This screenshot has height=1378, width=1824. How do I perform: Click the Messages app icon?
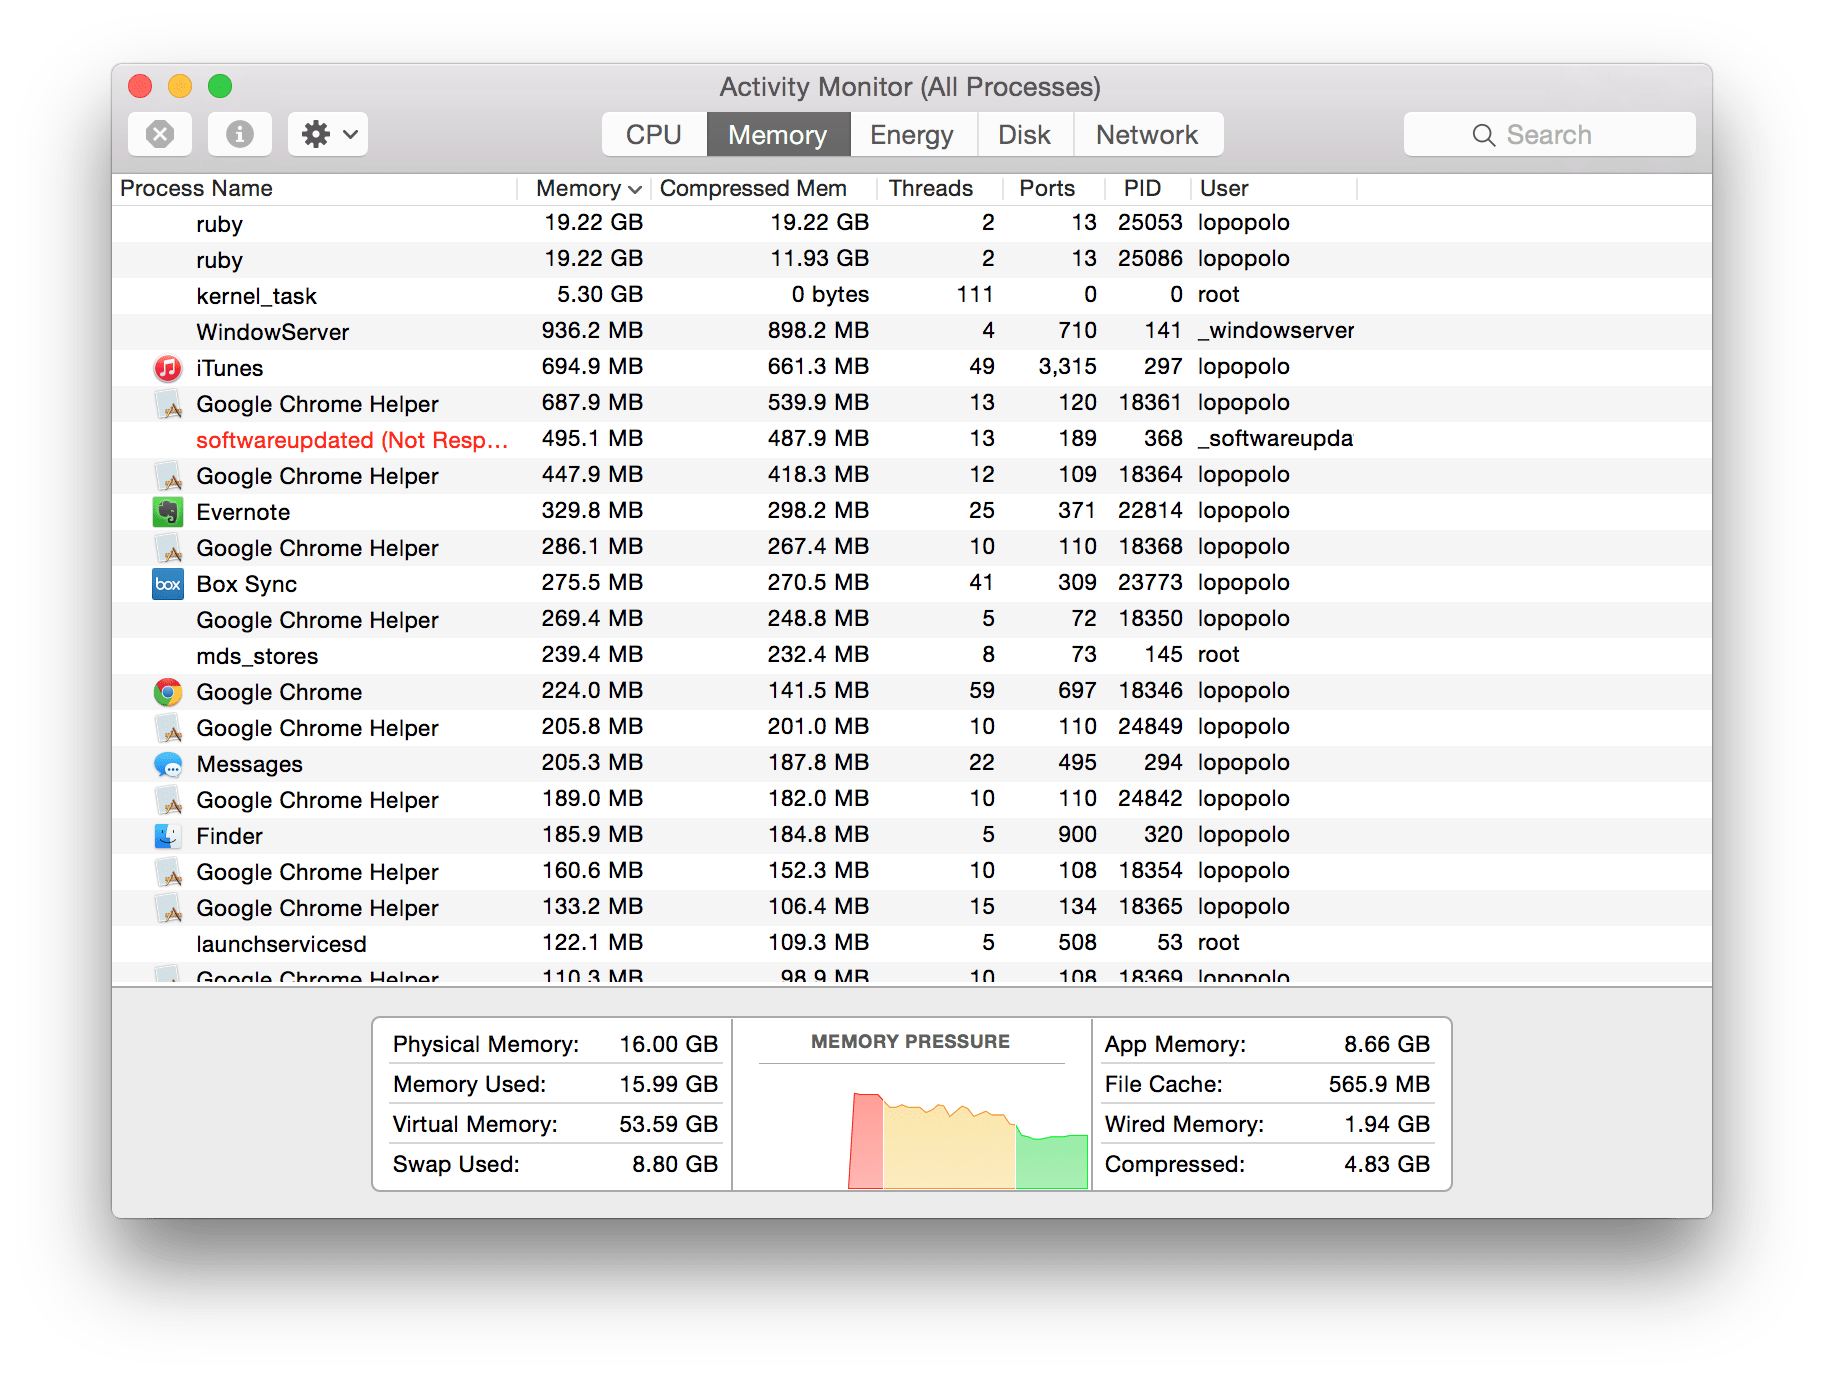point(168,765)
